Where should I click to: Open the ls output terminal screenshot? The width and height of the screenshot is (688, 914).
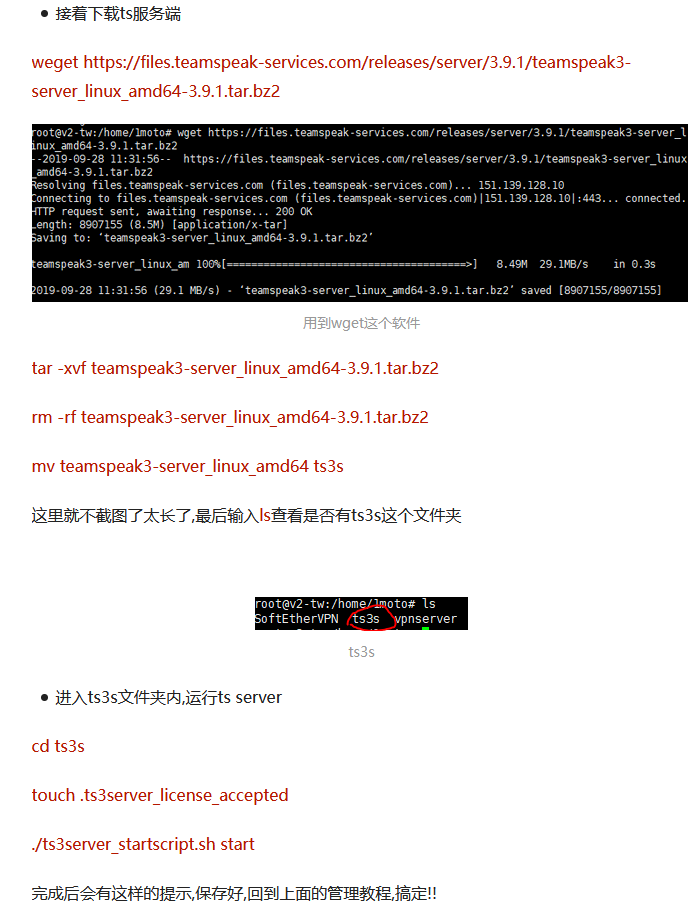[x=361, y=613]
